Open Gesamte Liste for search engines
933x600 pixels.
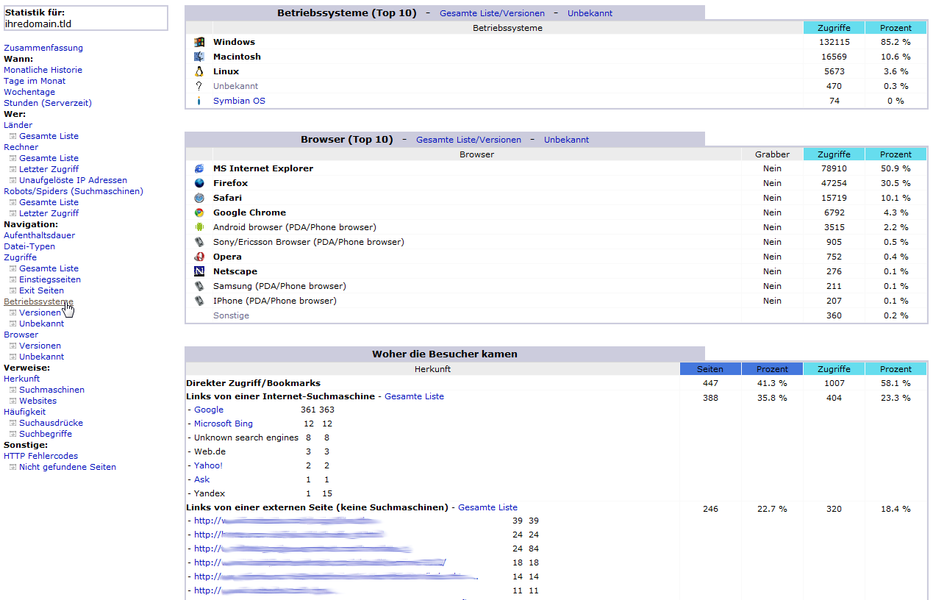[414, 396]
